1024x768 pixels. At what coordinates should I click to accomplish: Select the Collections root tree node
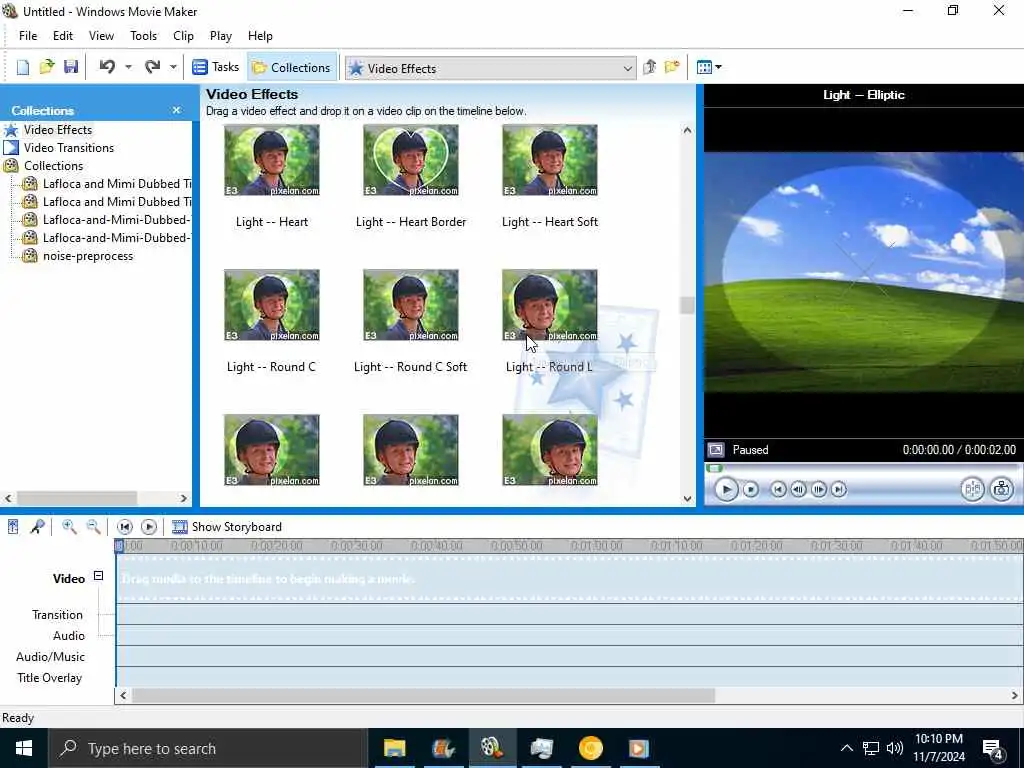click(54, 166)
